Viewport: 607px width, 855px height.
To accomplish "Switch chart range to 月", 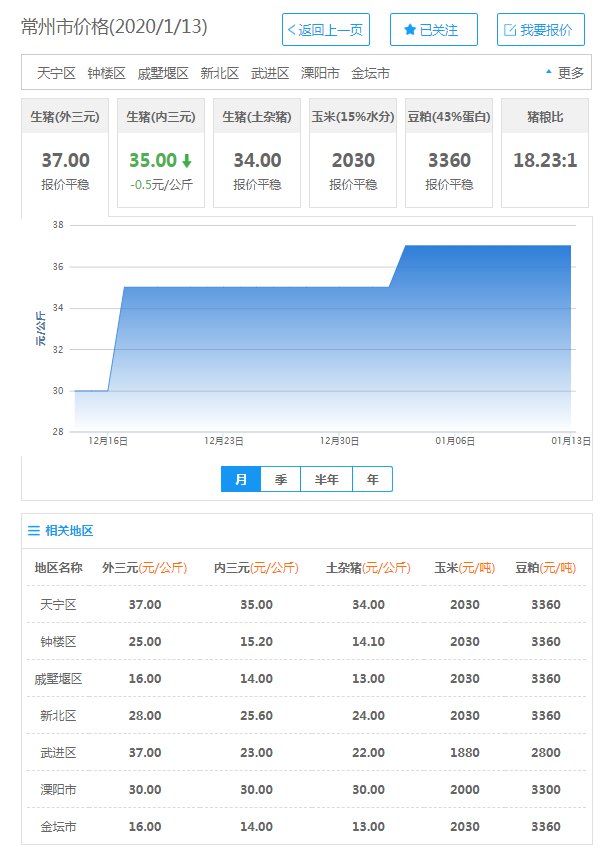I will click(x=241, y=479).
